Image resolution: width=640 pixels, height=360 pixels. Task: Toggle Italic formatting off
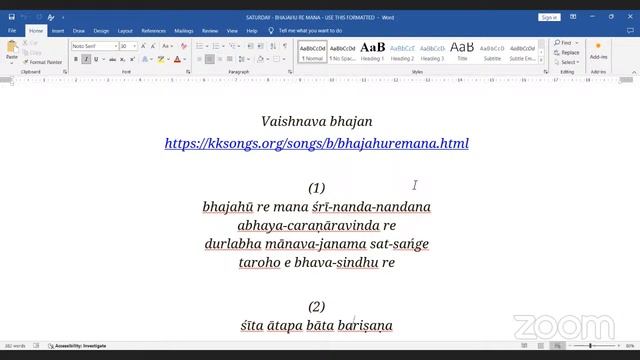86,60
